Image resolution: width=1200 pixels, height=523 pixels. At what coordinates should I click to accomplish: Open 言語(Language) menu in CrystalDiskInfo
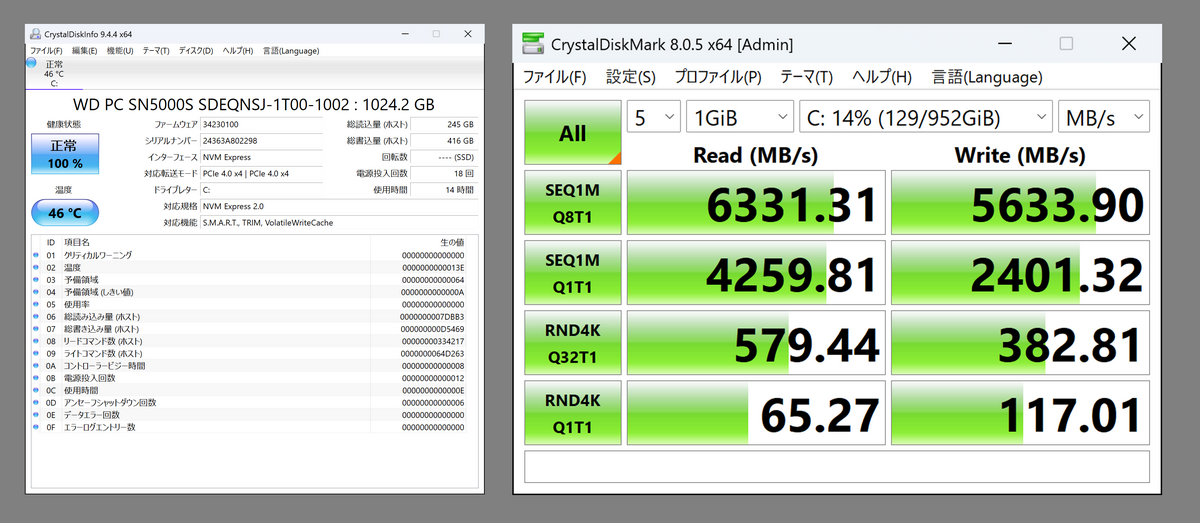click(x=291, y=51)
